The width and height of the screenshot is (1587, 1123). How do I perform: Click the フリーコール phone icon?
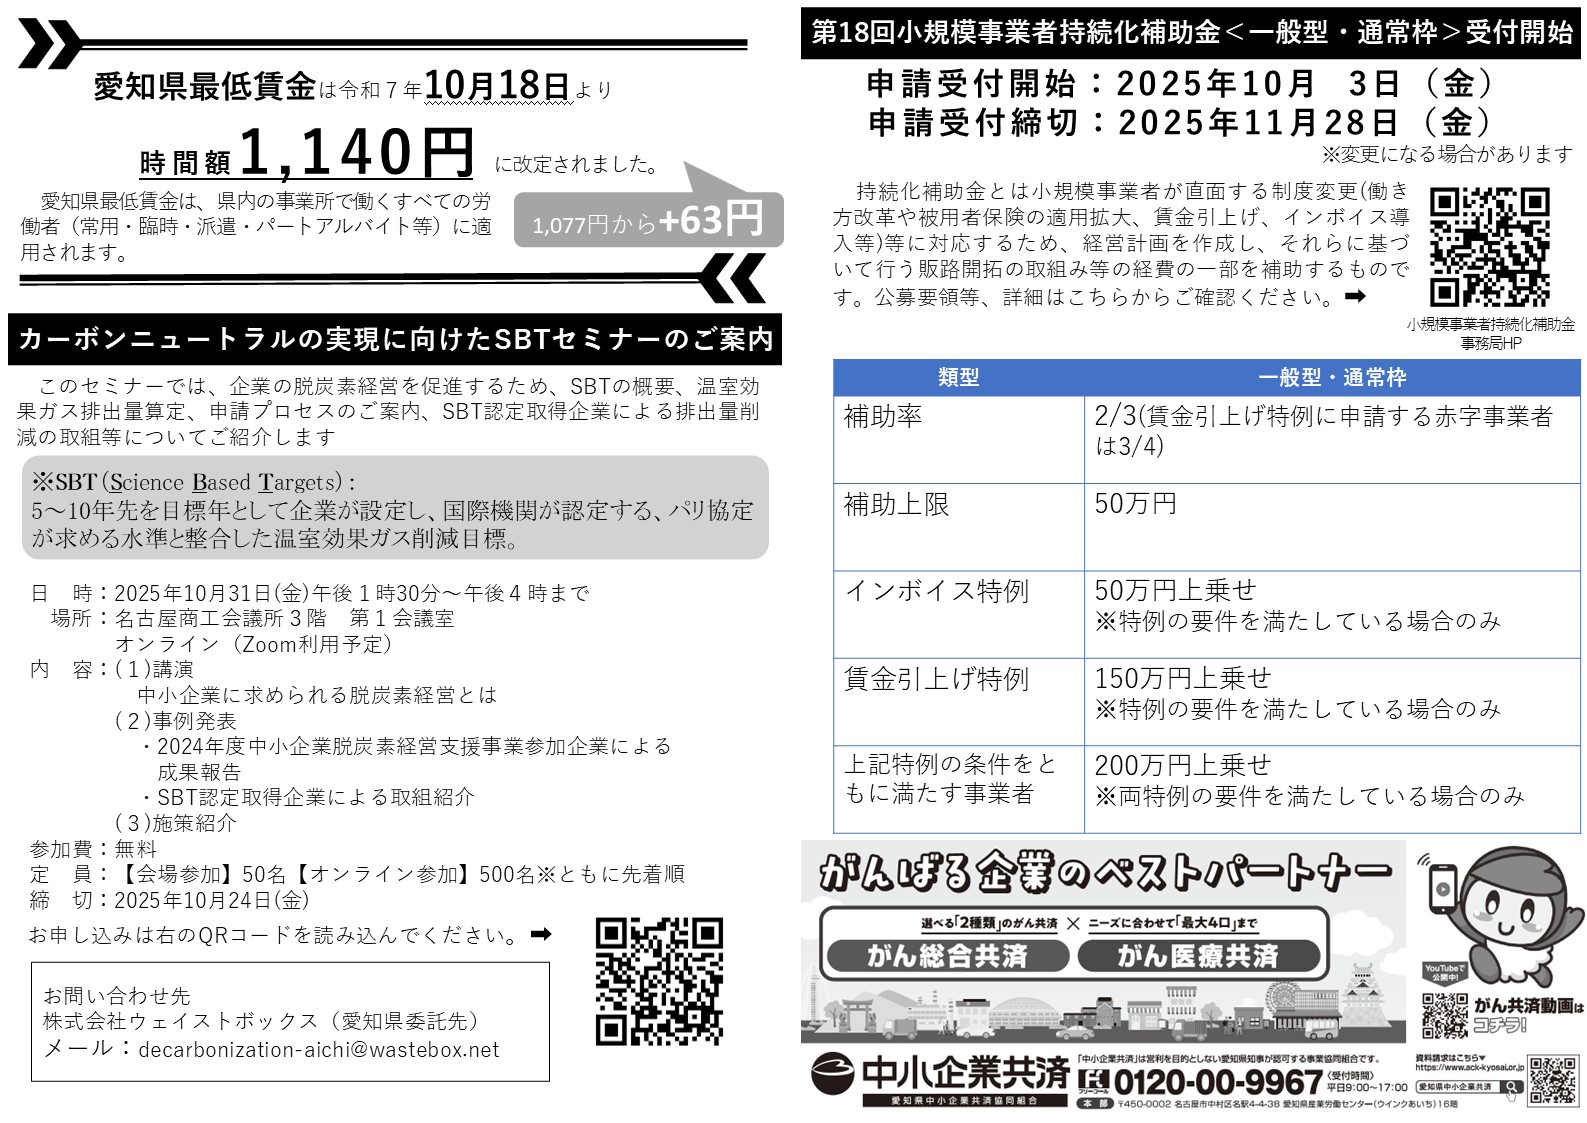tap(1093, 1081)
